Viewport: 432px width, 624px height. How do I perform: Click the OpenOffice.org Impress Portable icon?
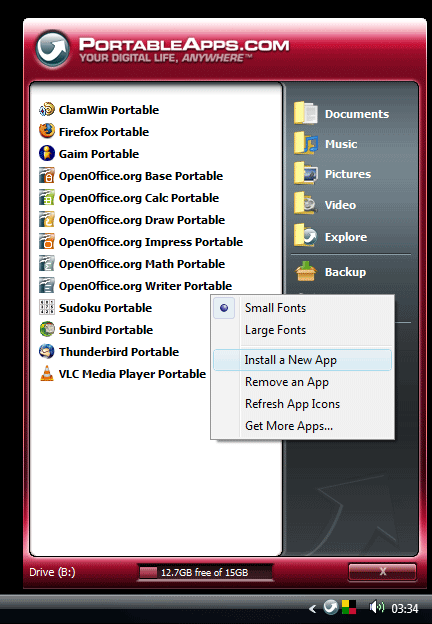(47, 241)
